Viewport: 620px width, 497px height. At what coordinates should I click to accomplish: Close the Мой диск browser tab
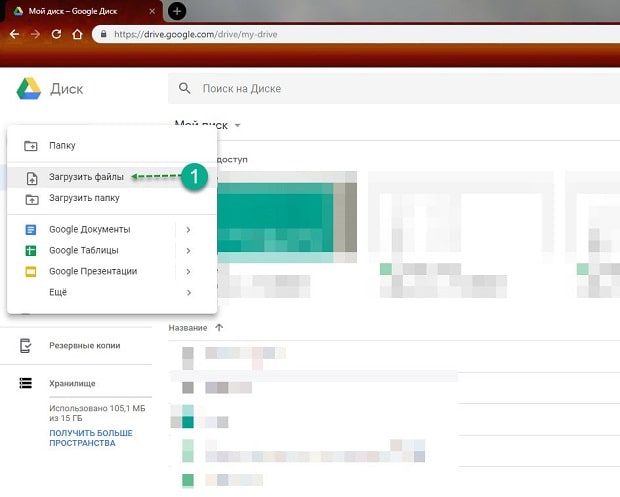[152, 11]
